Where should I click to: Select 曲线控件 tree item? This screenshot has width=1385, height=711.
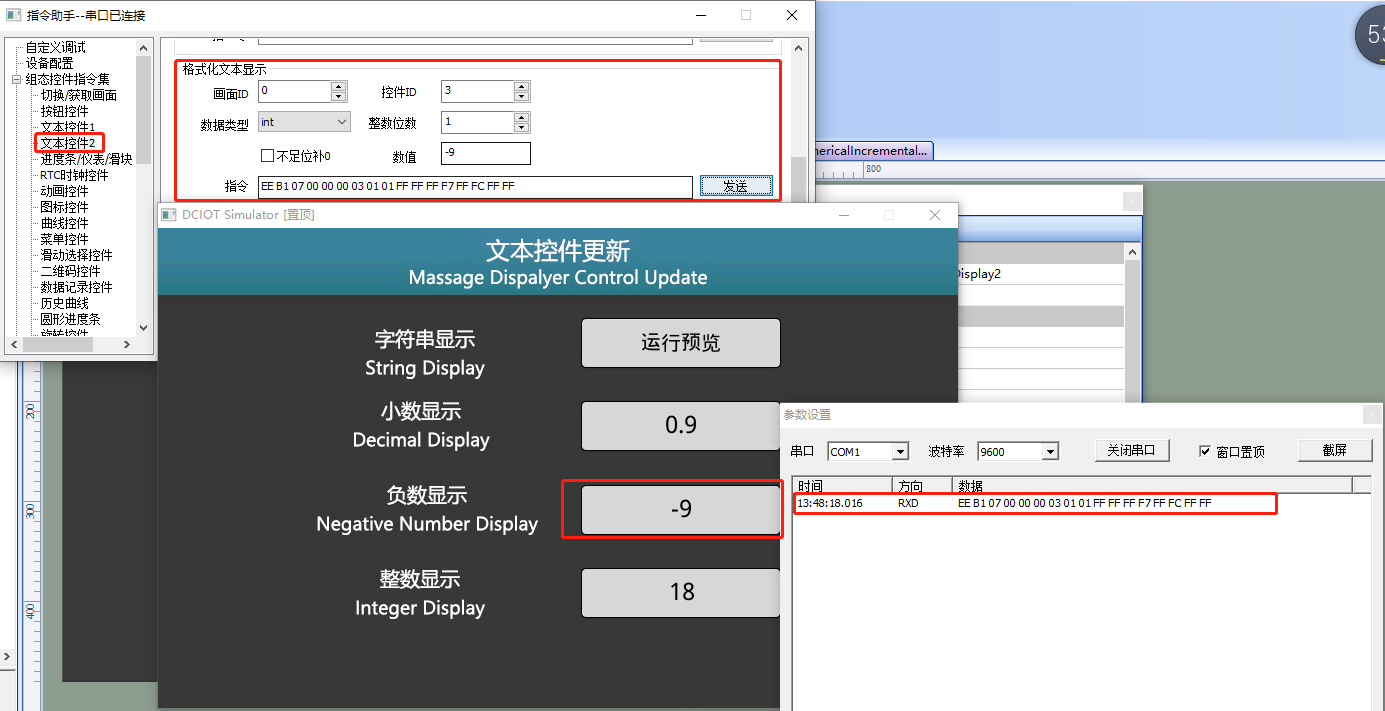coord(64,223)
